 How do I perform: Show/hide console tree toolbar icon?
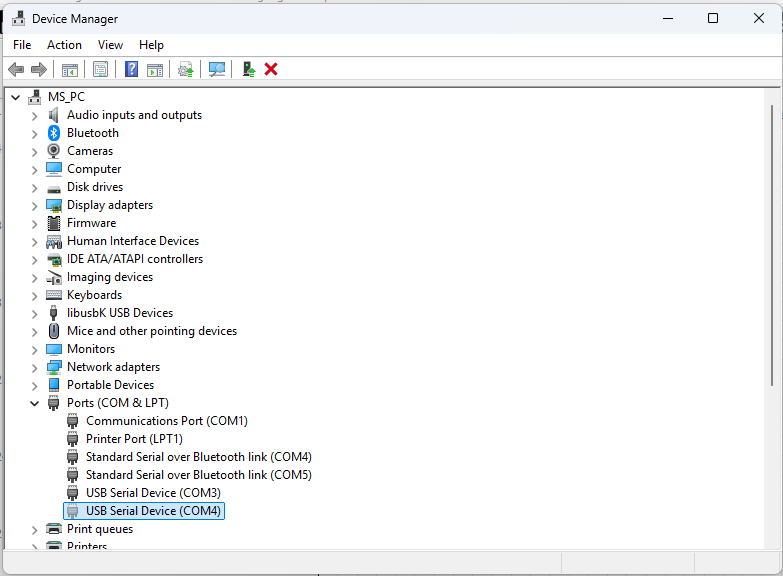(x=69, y=69)
